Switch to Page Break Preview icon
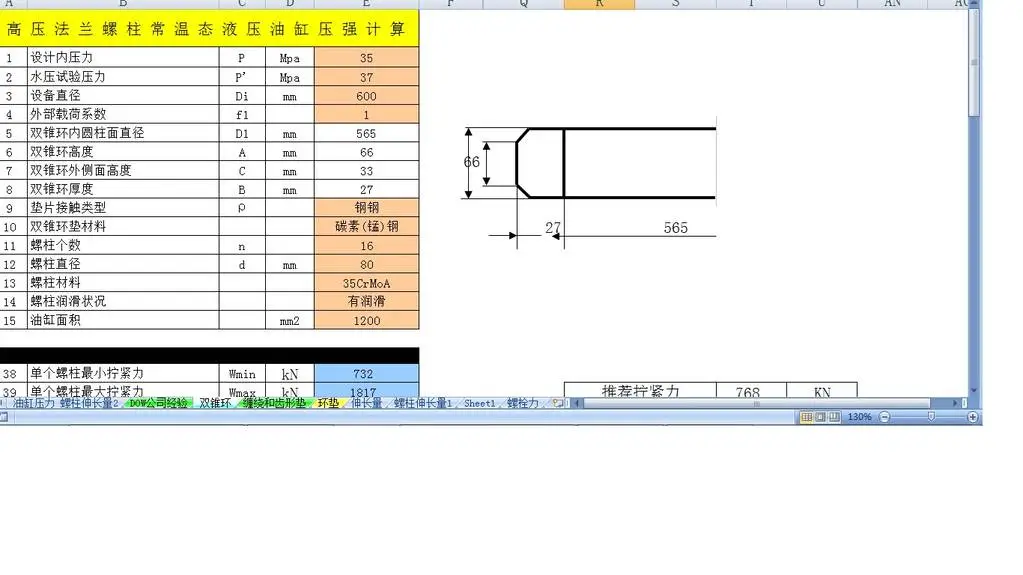This screenshot has height=575, width=1023. [834, 416]
